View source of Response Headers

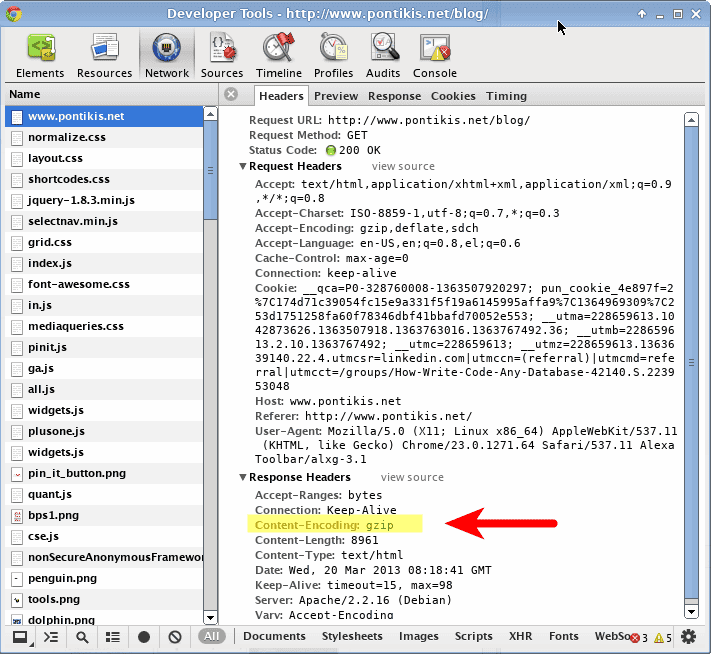[412, 477]
